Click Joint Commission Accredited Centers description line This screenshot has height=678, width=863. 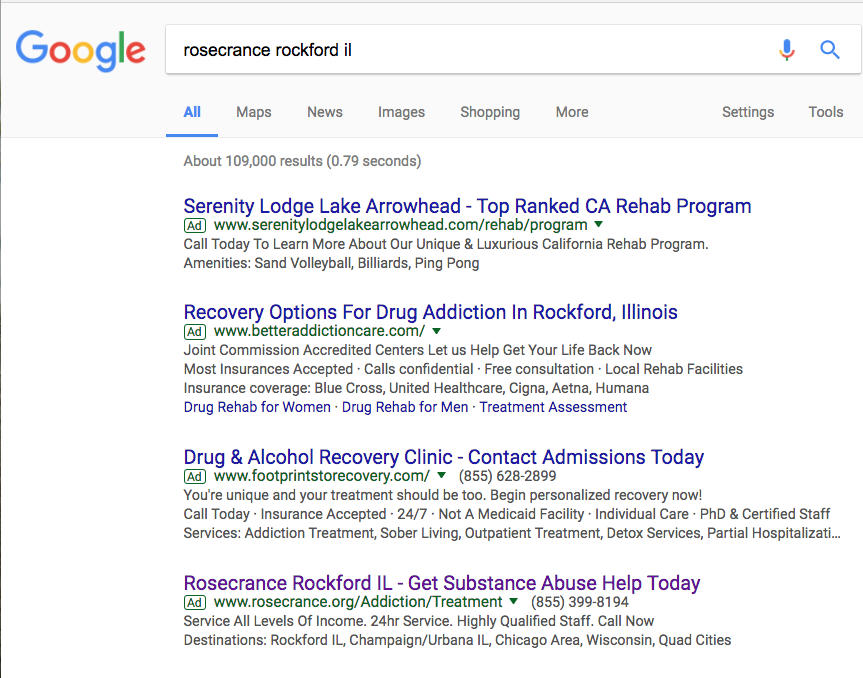point(418,350)
